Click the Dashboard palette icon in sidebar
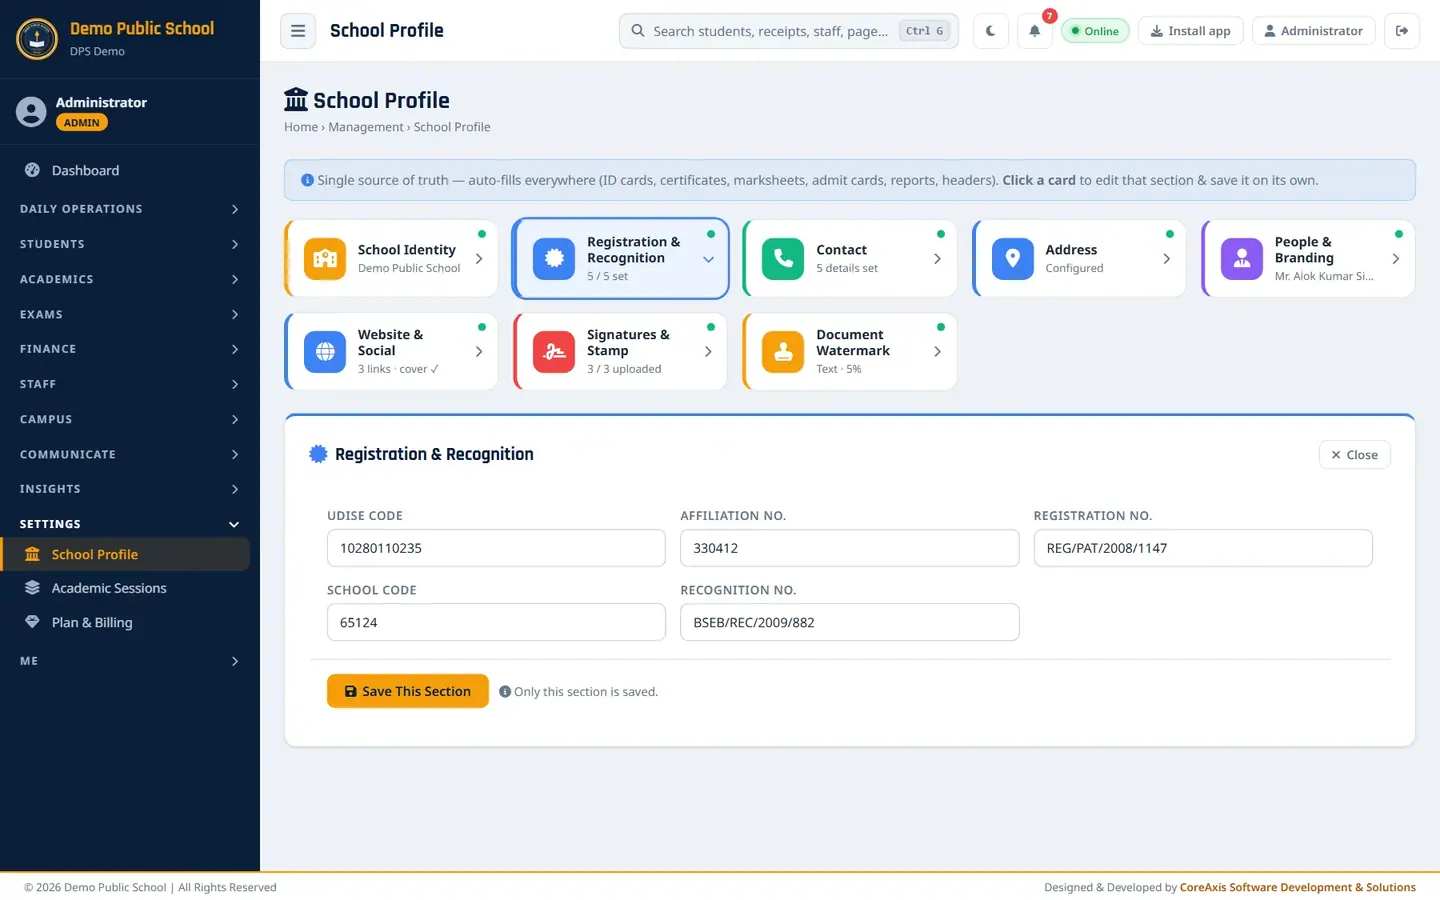 click(32, 170)
